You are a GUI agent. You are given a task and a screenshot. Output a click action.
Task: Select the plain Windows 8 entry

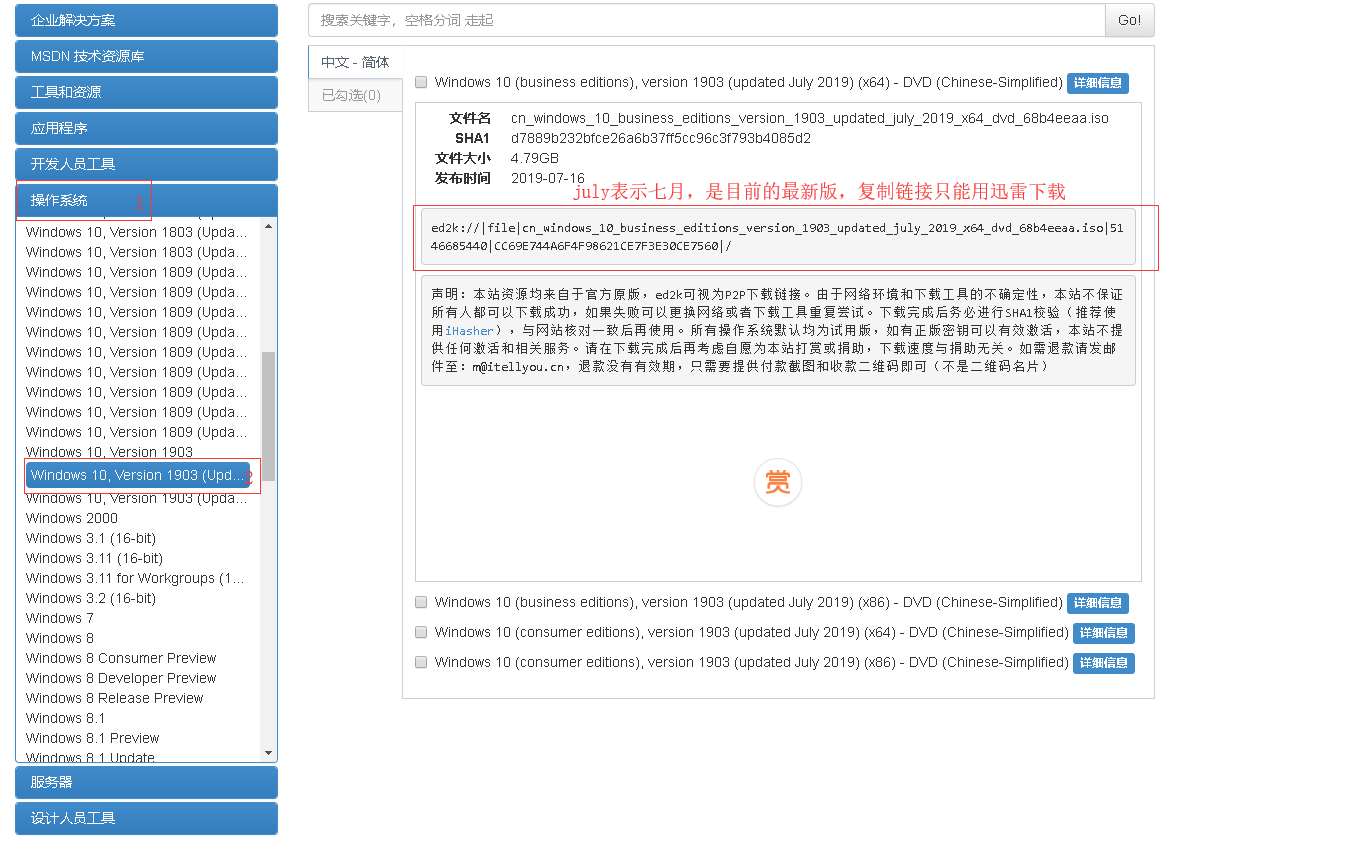click(60, 638)
